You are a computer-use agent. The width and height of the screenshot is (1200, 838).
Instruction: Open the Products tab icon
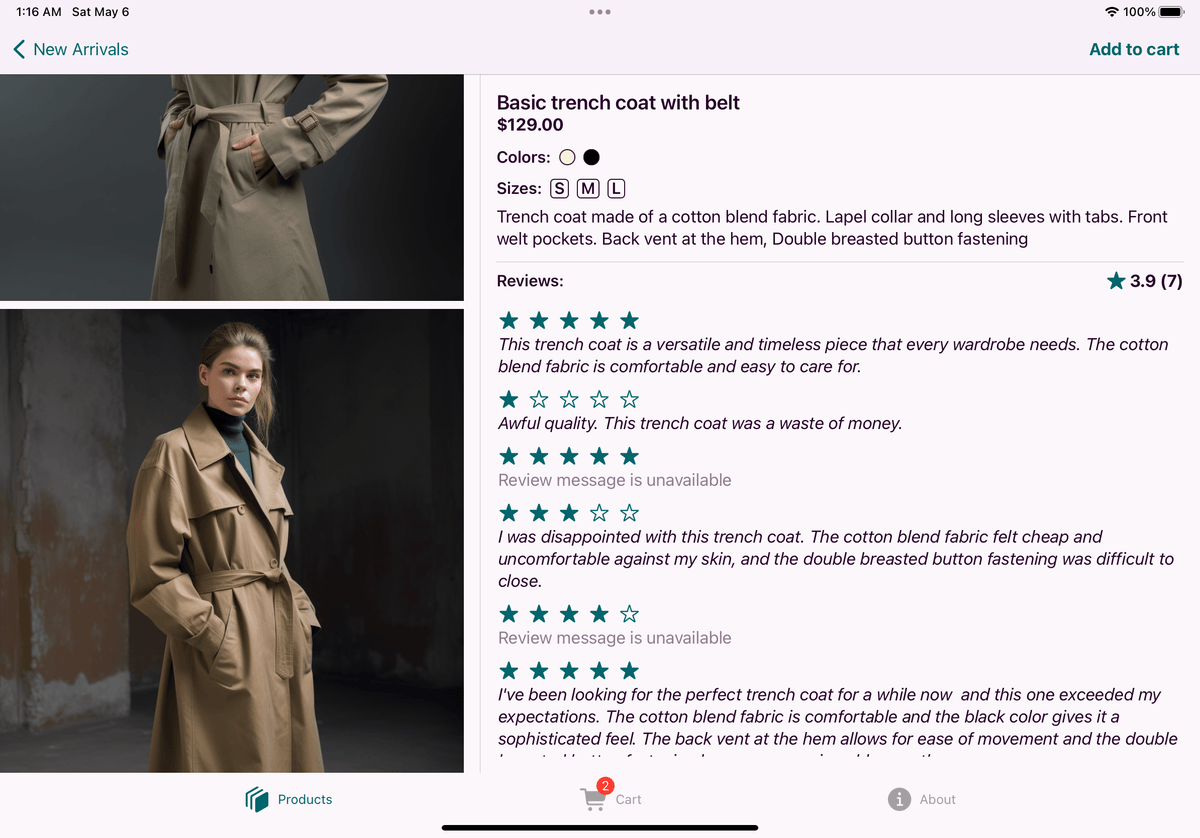point(257,799)
